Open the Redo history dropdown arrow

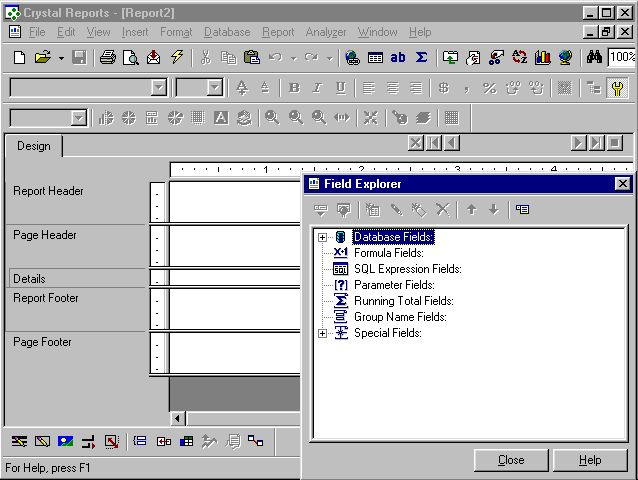pos(330,58)
